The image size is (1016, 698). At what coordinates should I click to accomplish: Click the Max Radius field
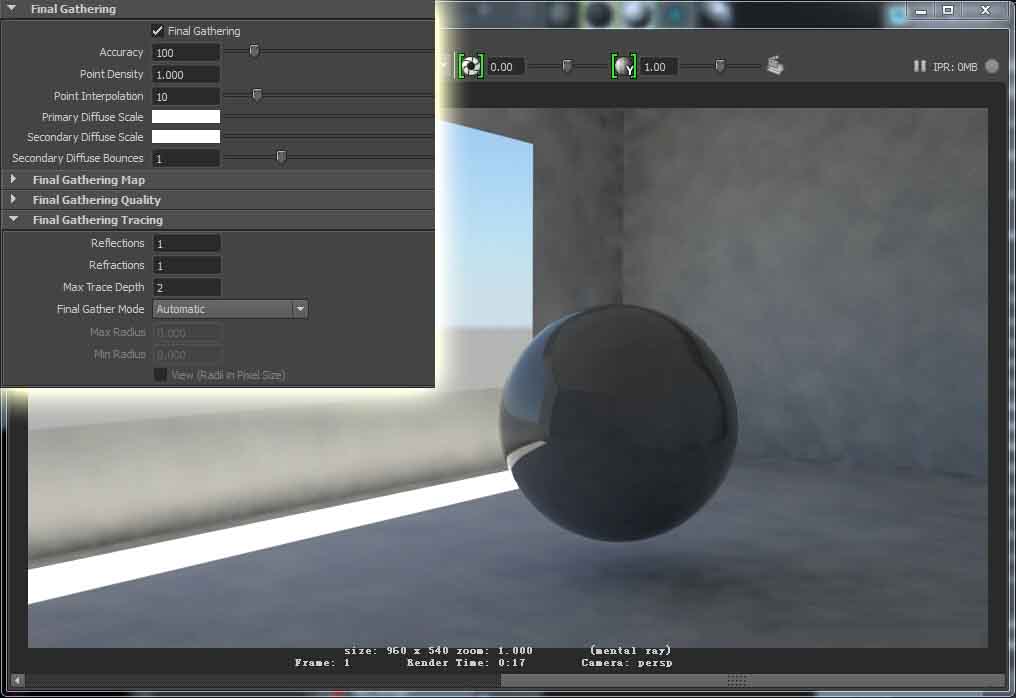coord(187,332)
